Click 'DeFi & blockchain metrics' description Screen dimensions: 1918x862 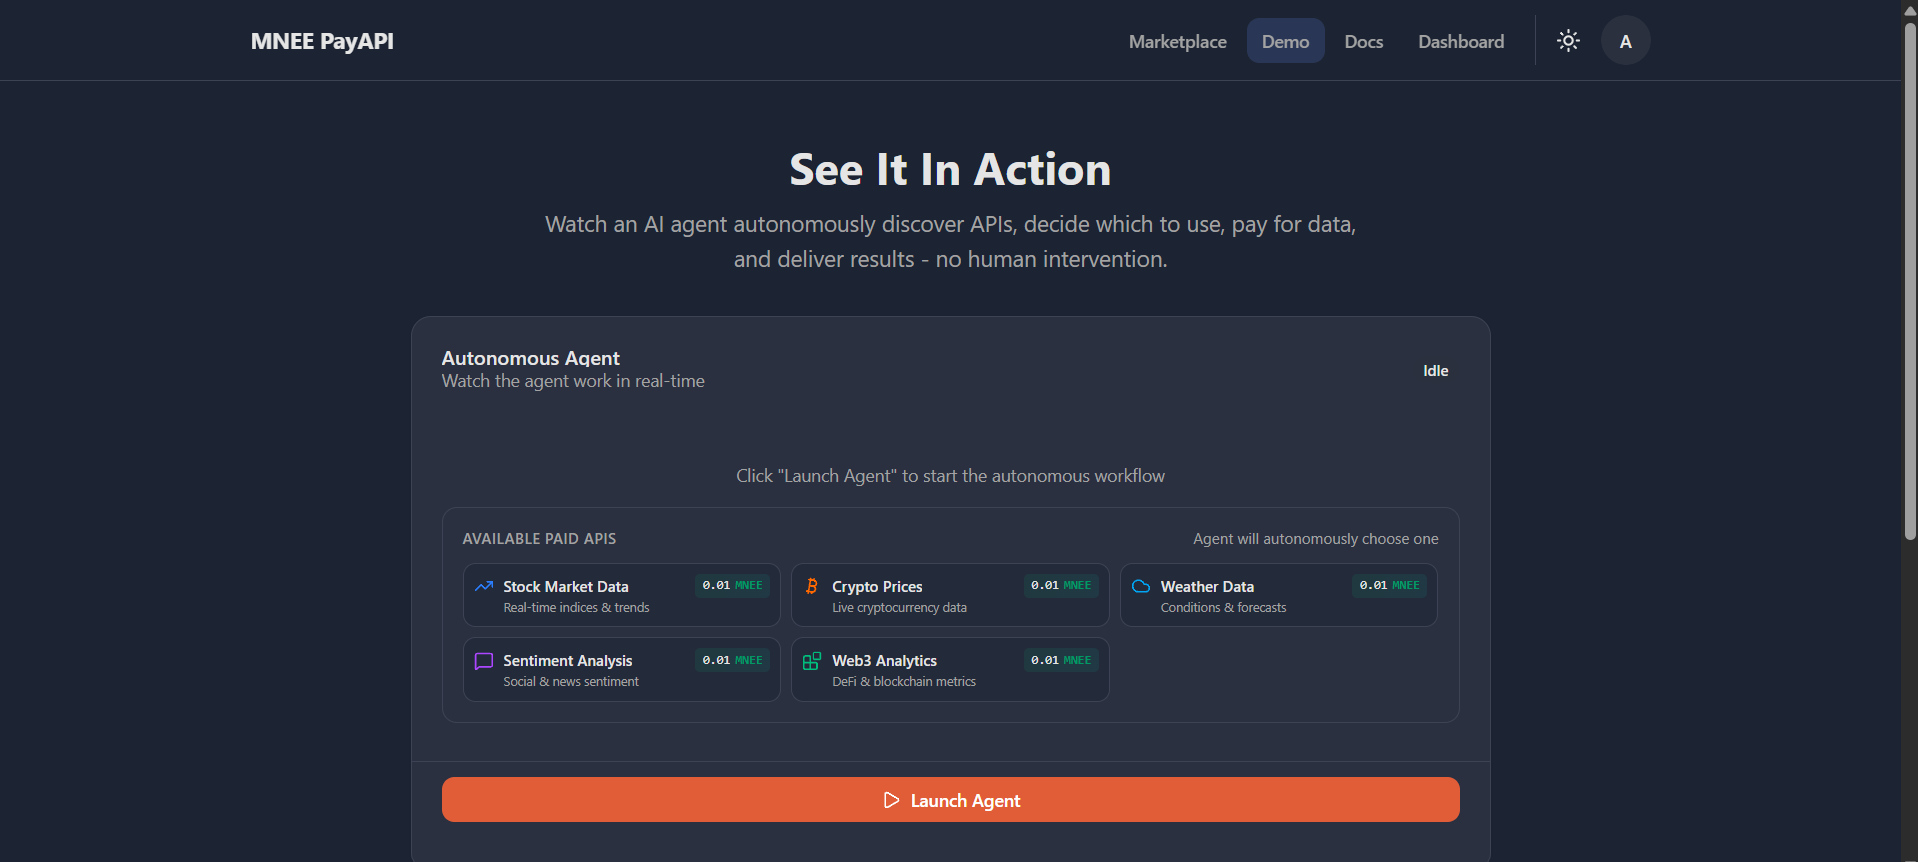click(904, 682)
